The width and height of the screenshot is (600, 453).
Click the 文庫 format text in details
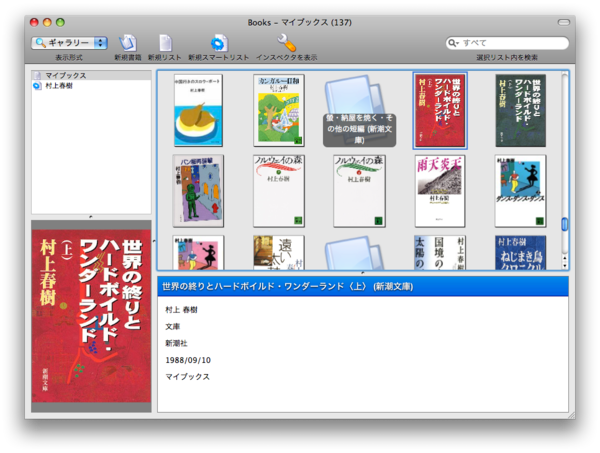click(173, 326)
